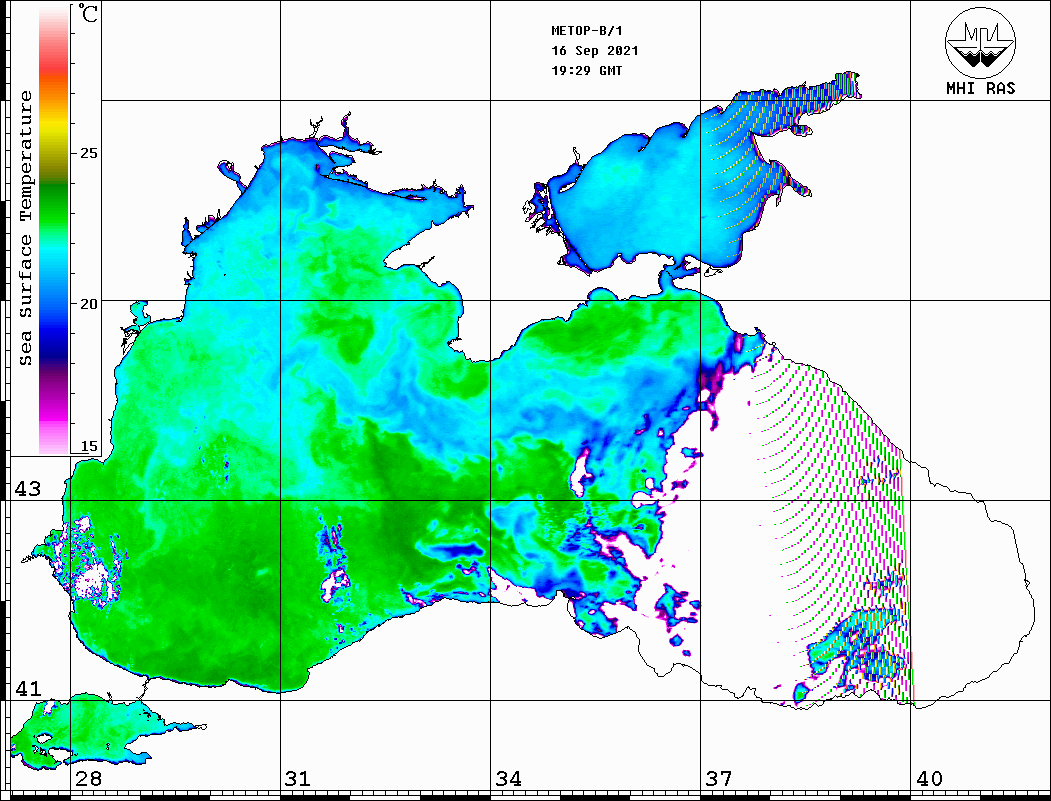Click the longitude label 34
Viewport: 1051px width, 801px height.
pyautogui.click(x=508, y=778)
